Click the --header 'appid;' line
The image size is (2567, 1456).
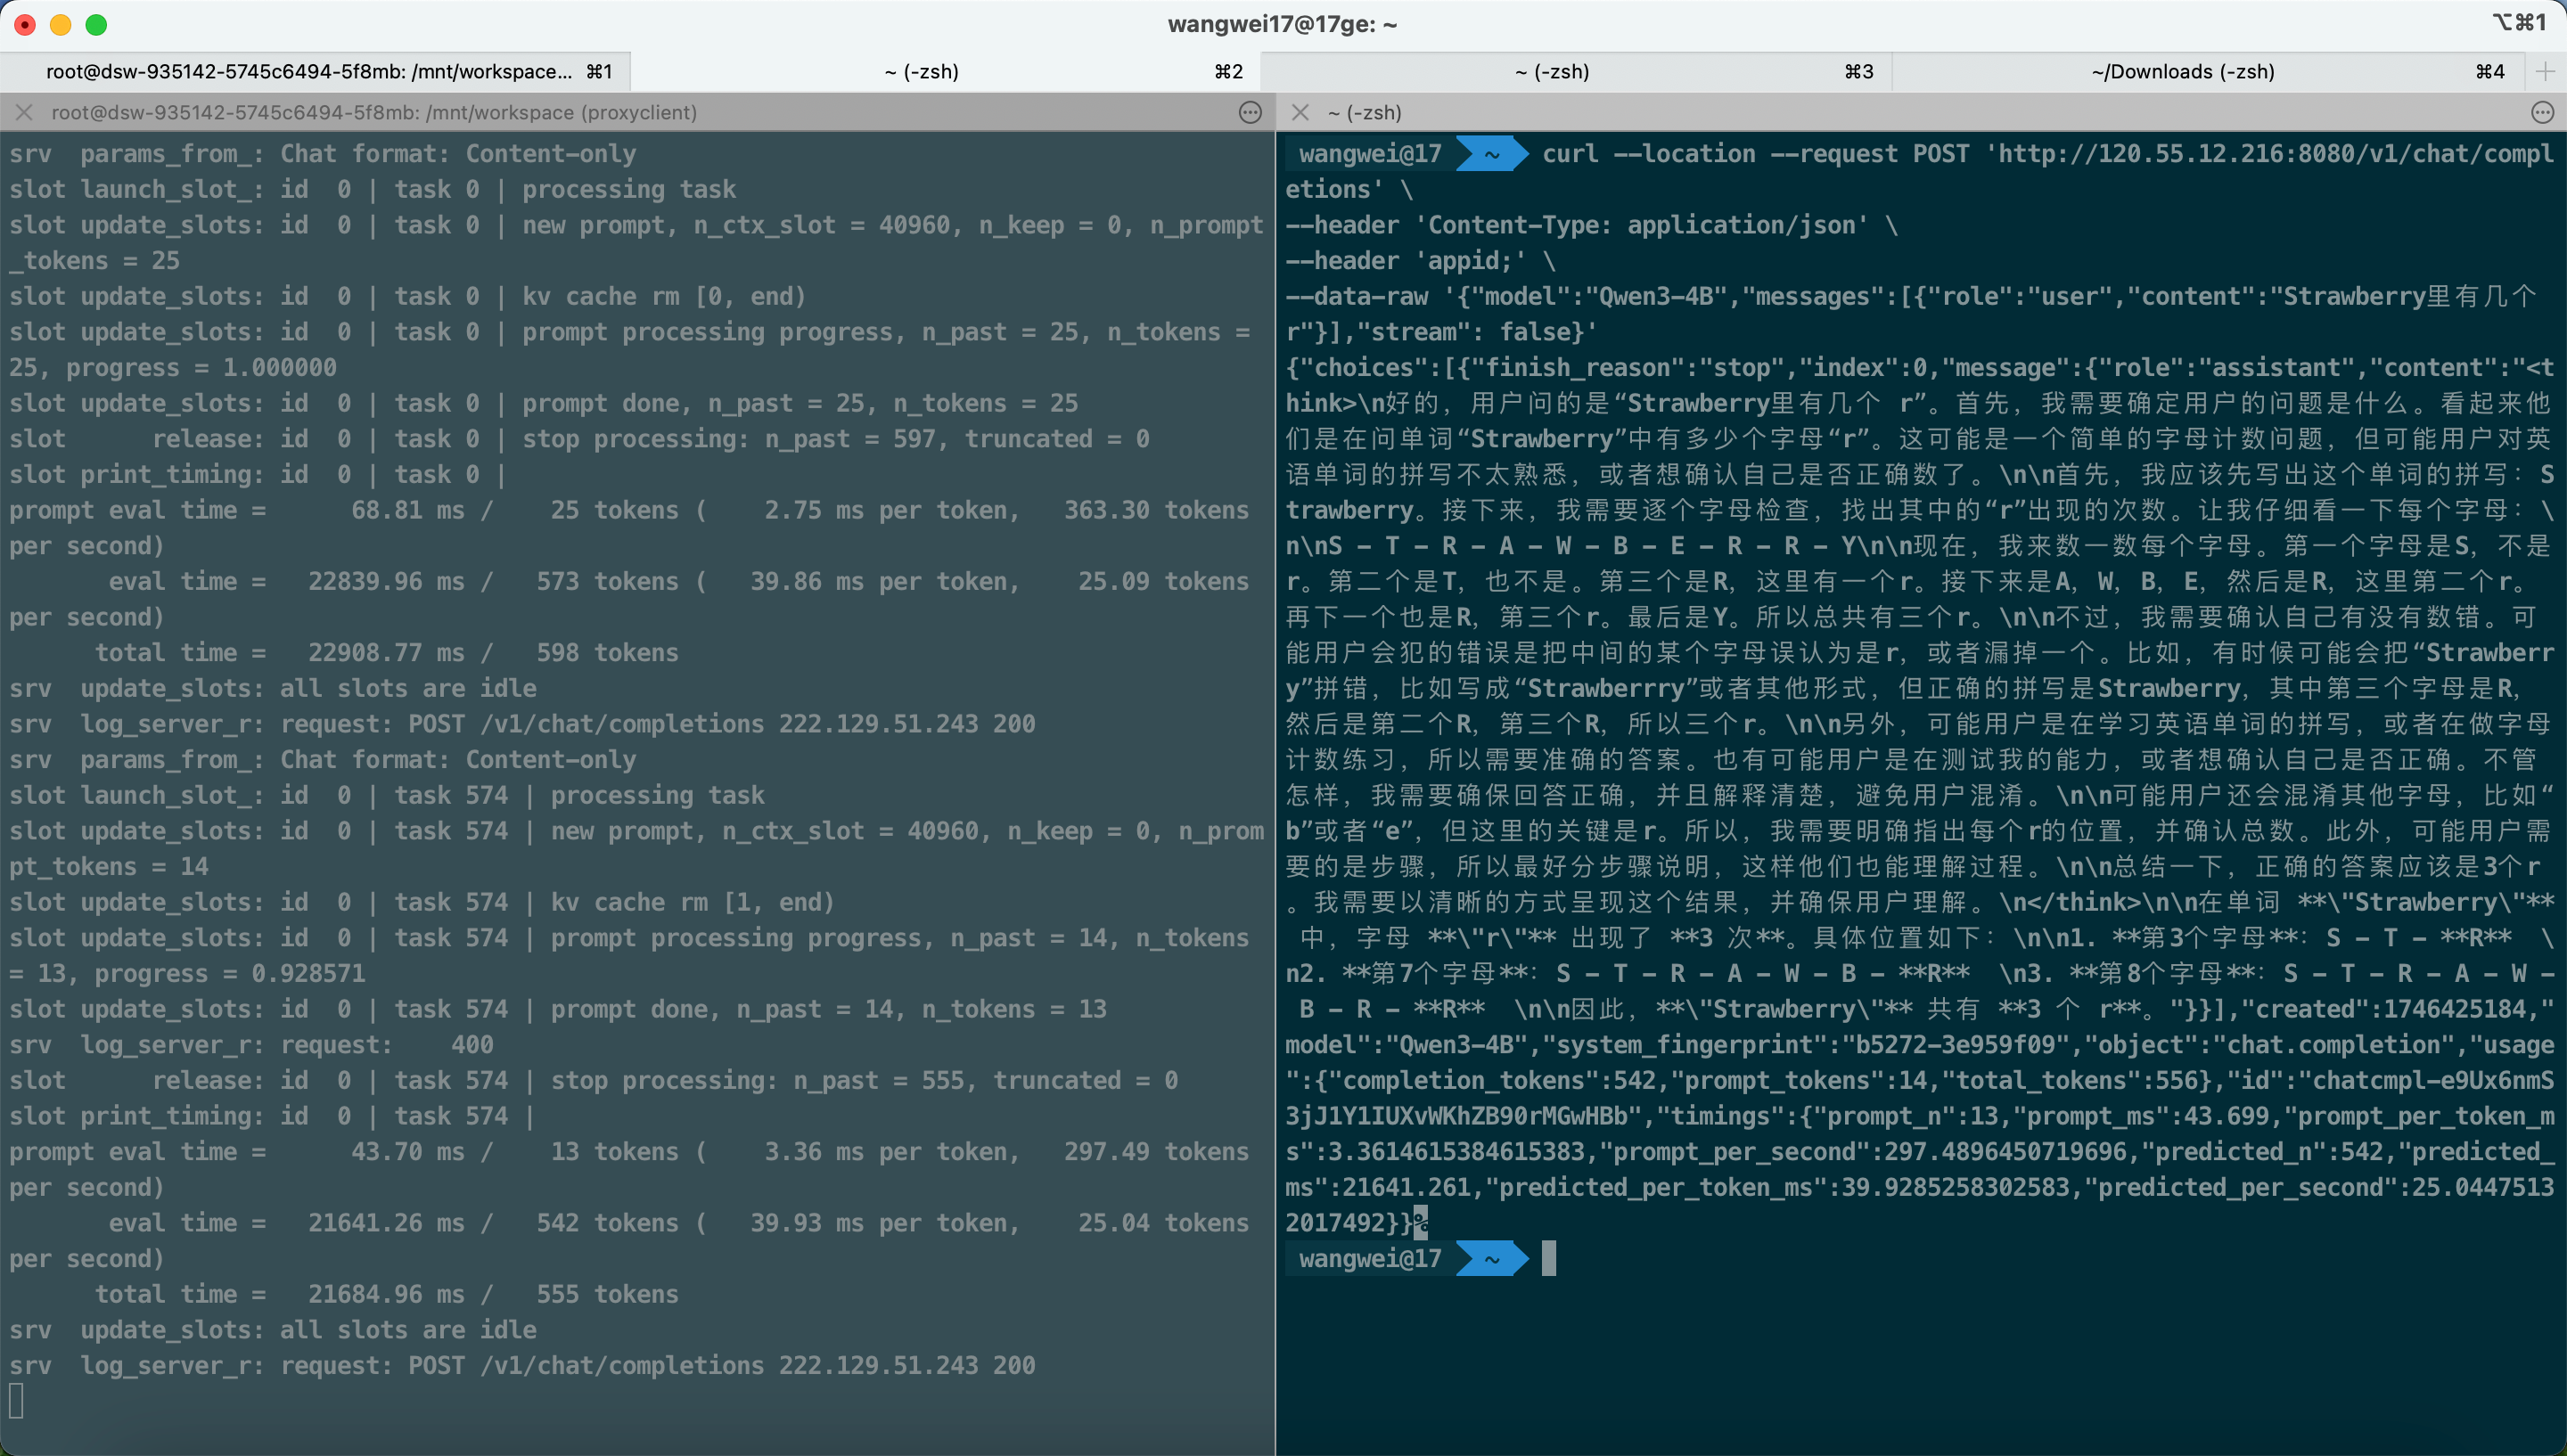tap(1420, 261)
